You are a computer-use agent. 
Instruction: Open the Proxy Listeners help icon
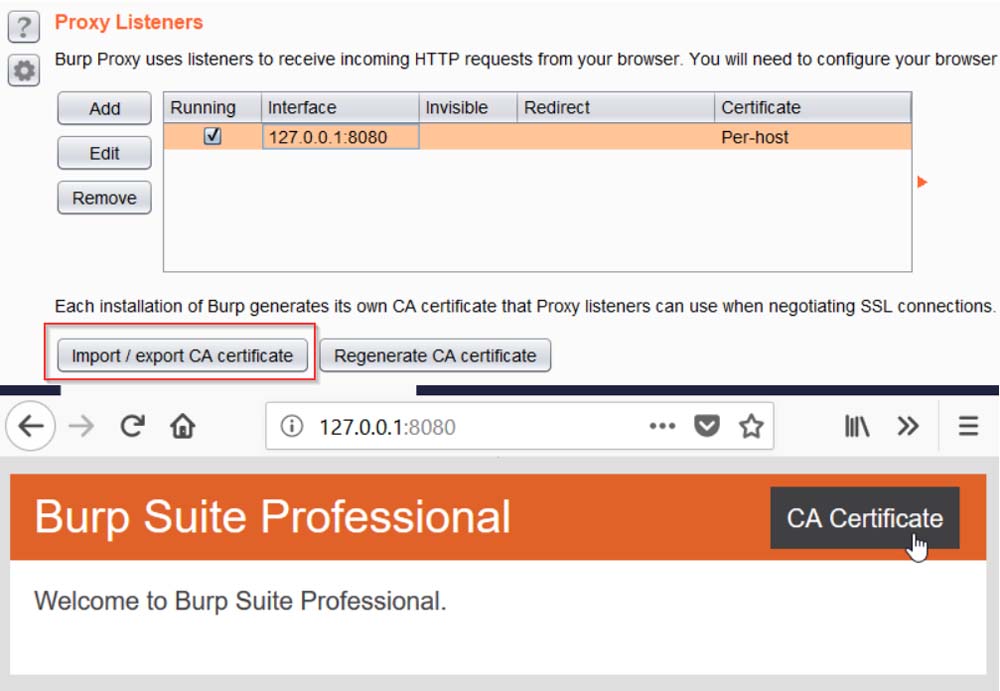[x=24, y=27]
